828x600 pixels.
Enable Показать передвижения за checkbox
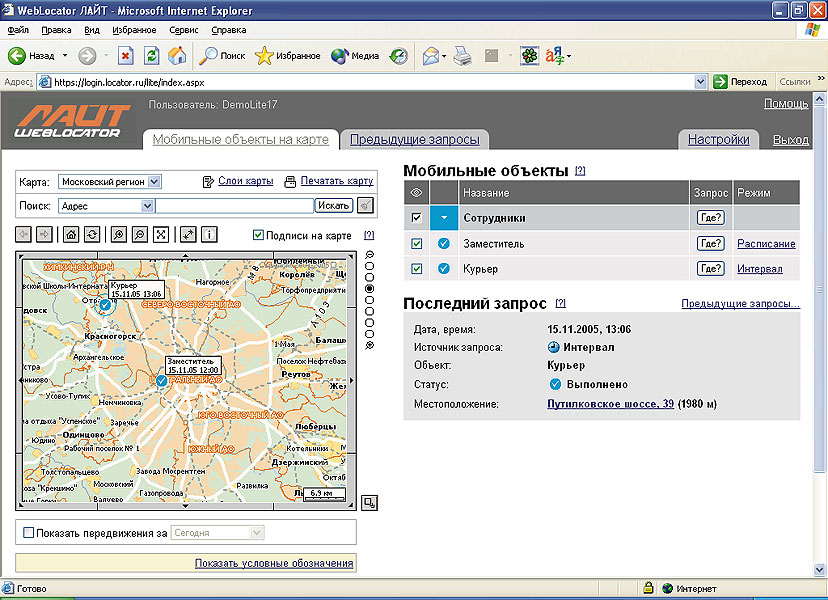pos(29,532)
